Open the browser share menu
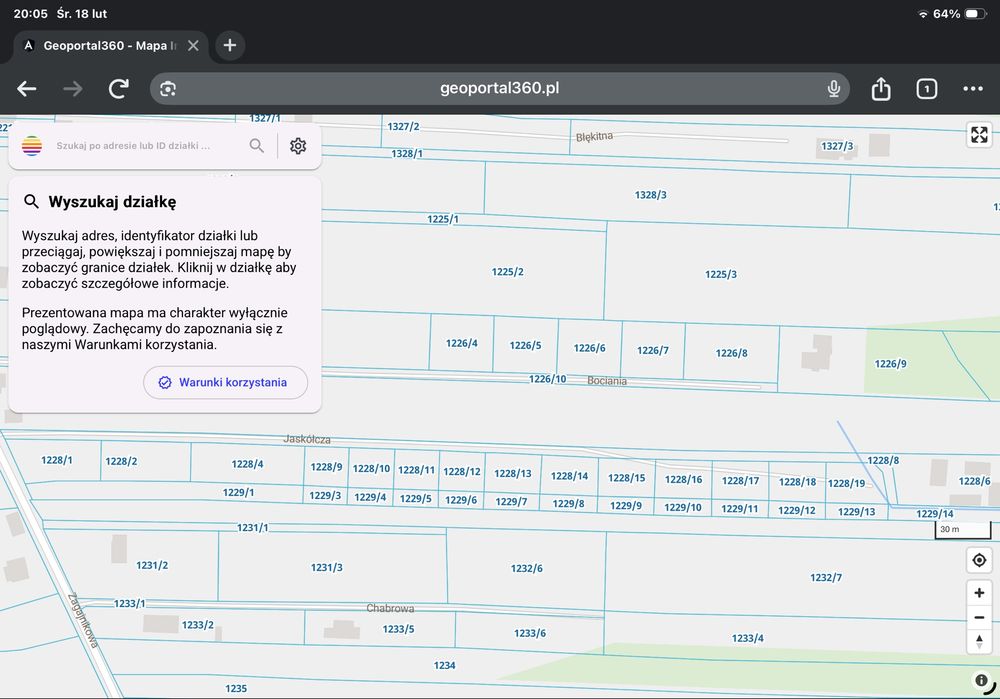The height and width of the screenshot is (699, 1000). click(881, 89)
